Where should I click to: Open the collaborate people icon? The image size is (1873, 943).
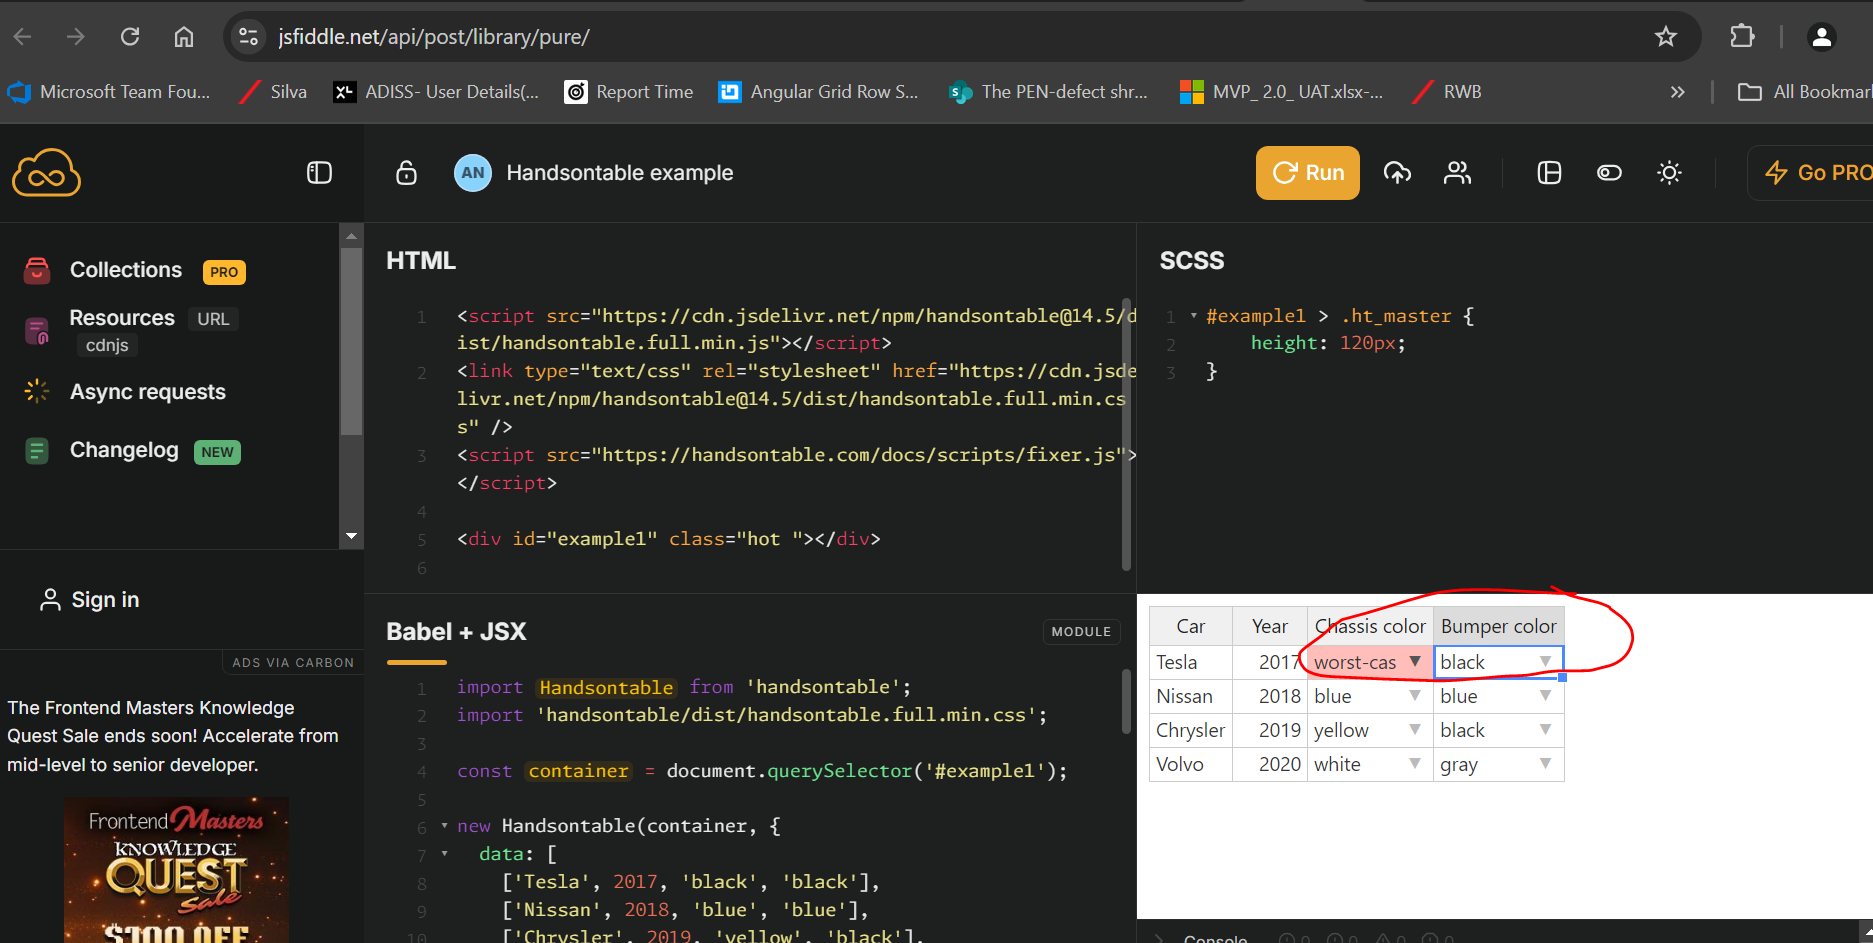pyautogui.click(x=1457, y=173)
